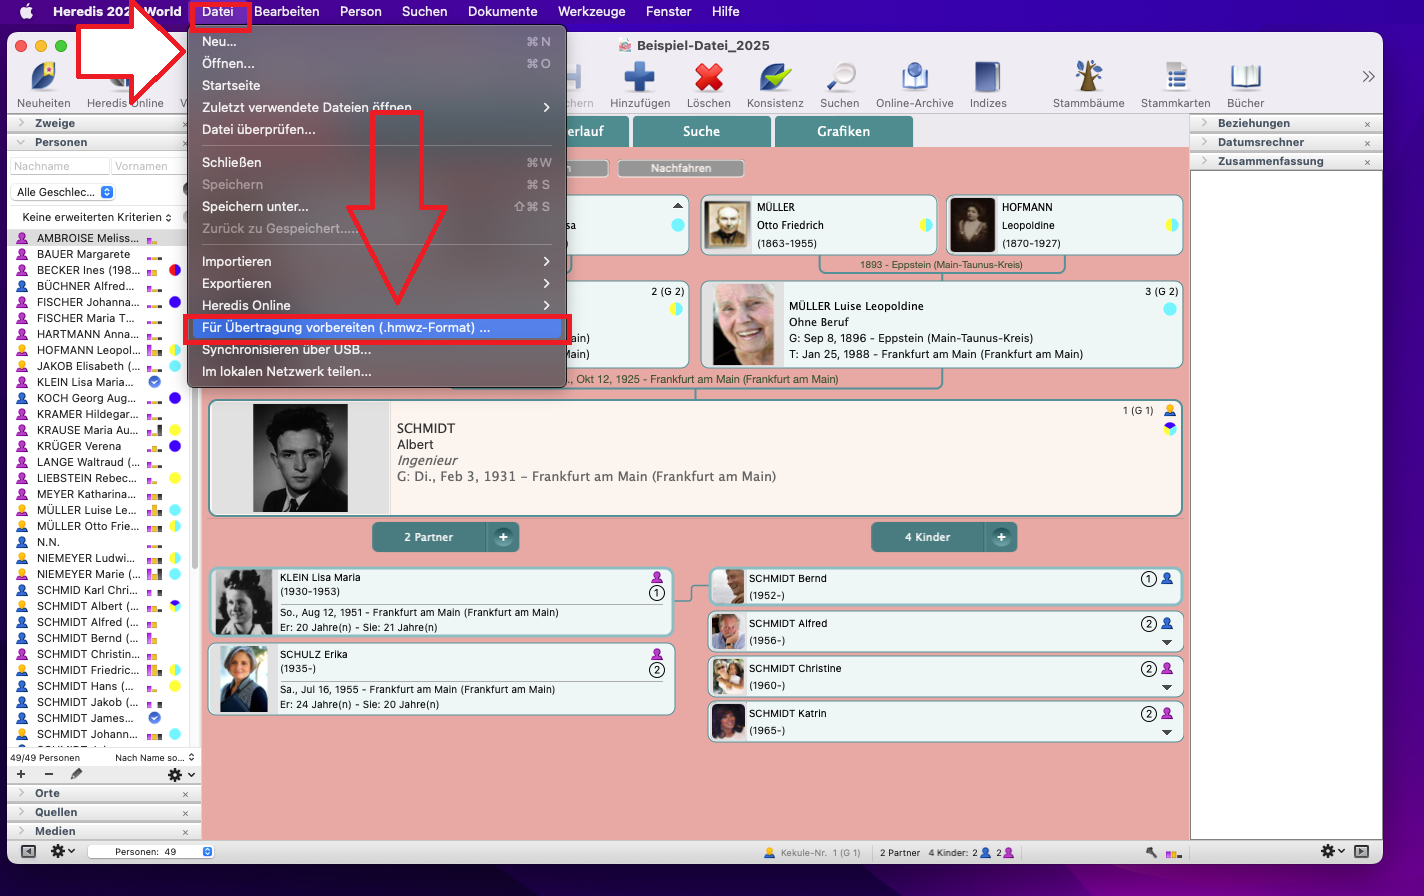Open the Konsistenz check tool
1424x896 pixels.
(774, 78)
